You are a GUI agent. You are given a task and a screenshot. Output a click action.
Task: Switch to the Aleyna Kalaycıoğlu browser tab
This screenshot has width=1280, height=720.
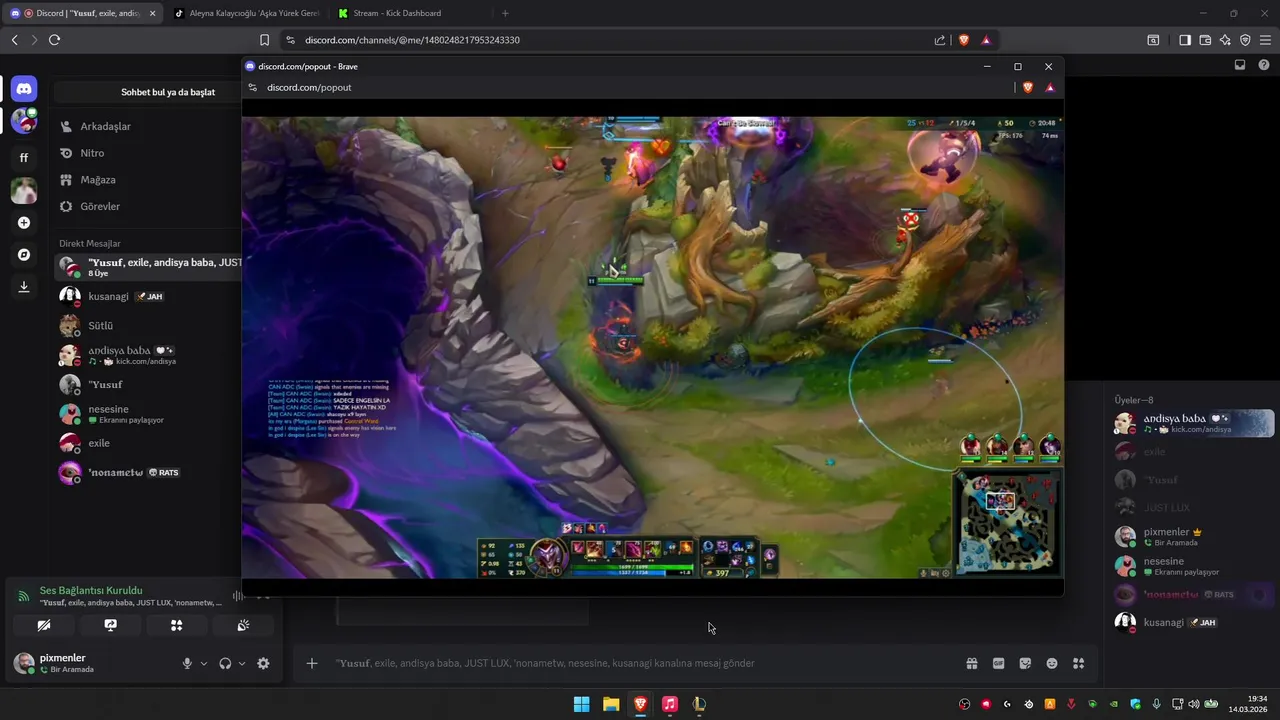[x=245, y=13]
